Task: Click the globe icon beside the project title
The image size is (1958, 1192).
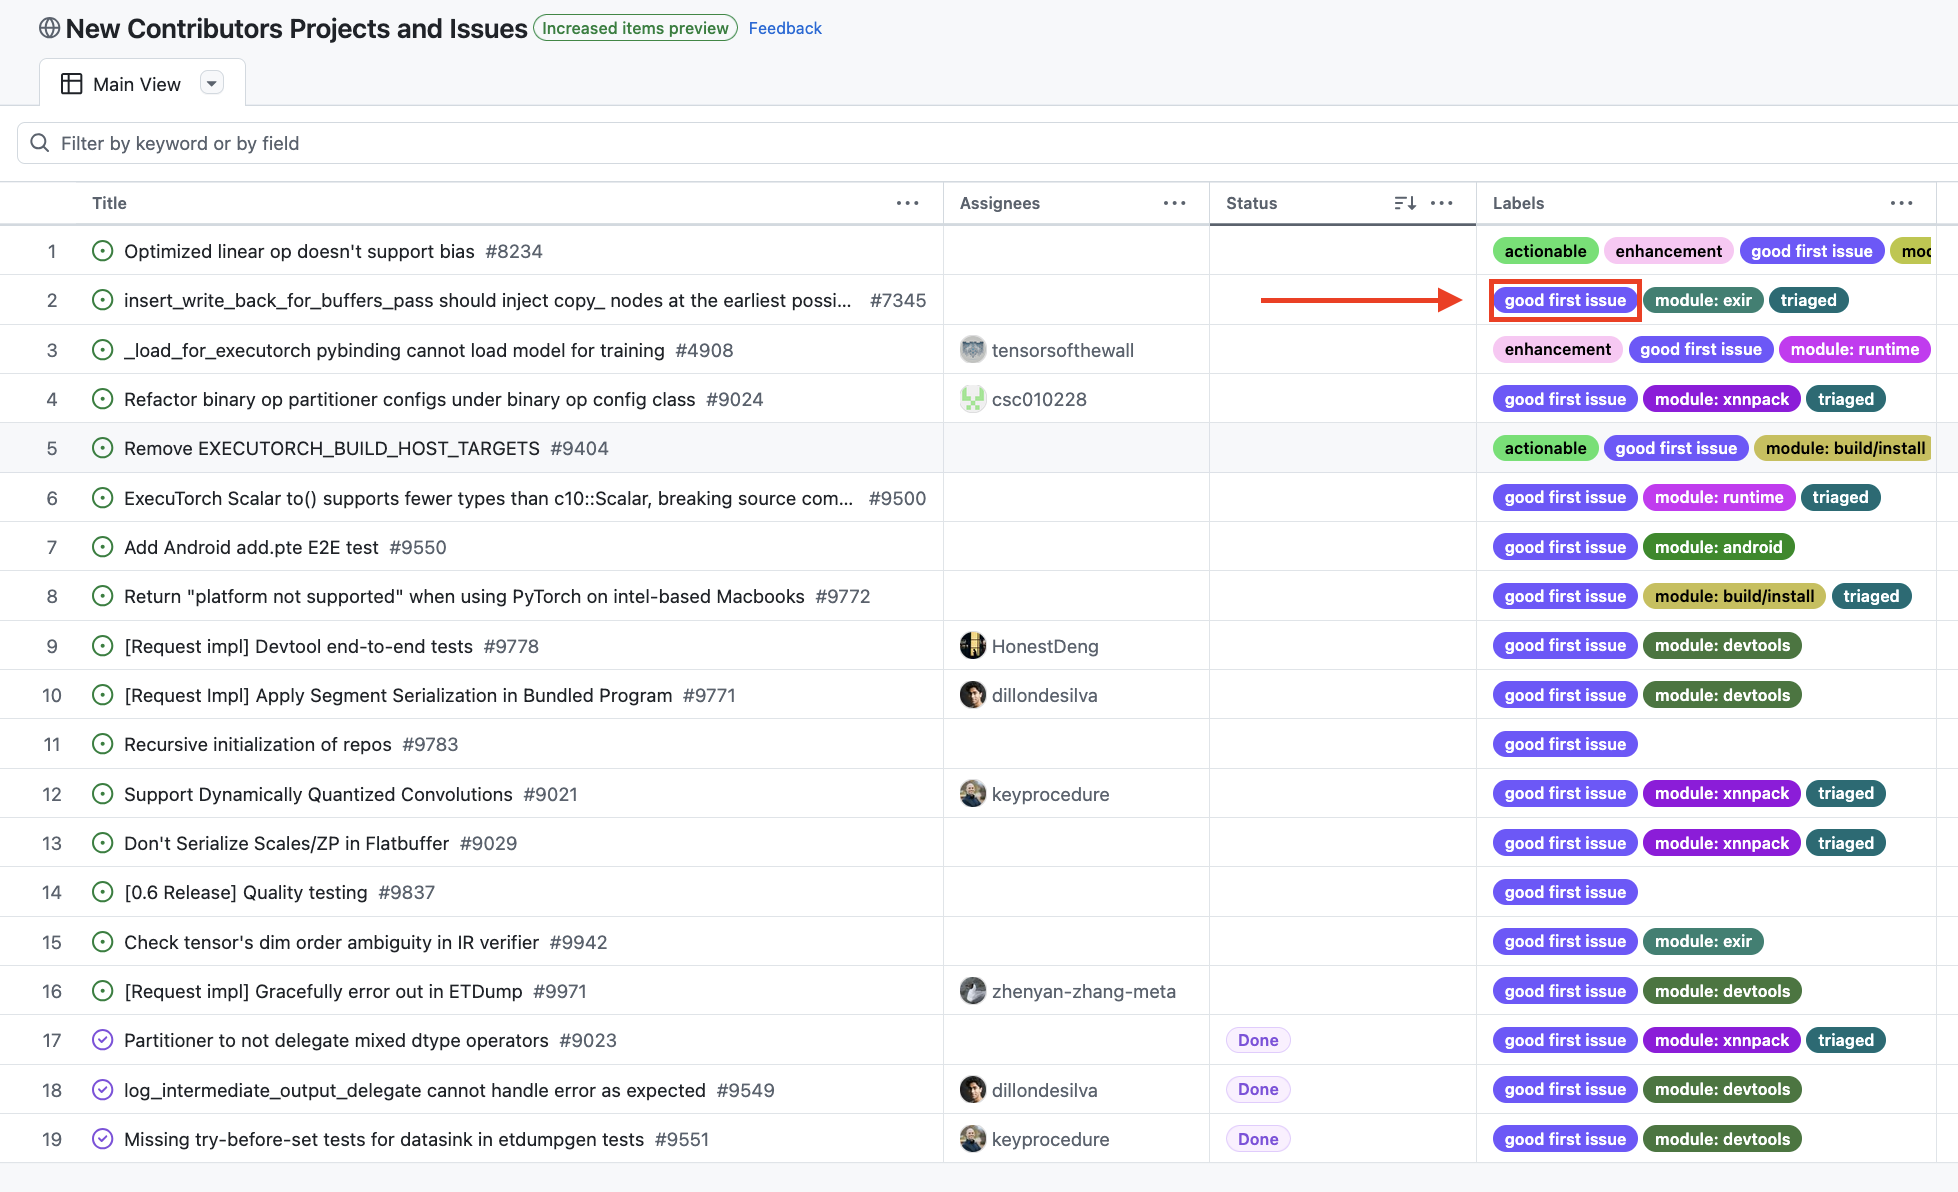Action: coord(49,28)
